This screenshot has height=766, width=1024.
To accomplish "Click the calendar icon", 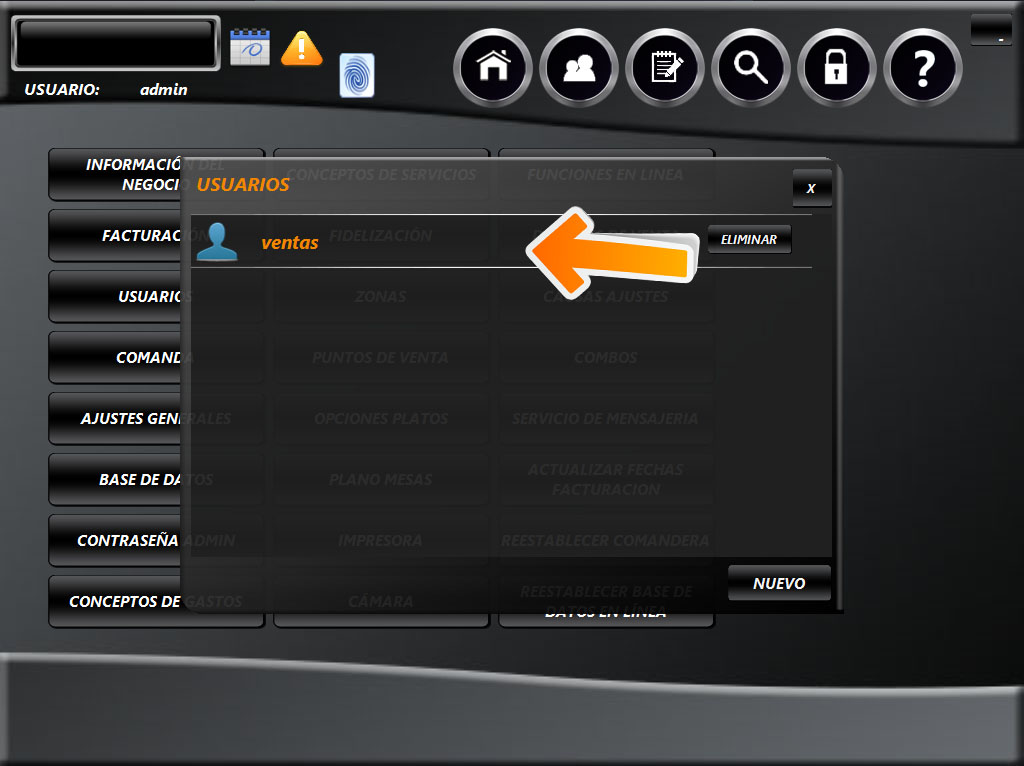I will point(250,47).
